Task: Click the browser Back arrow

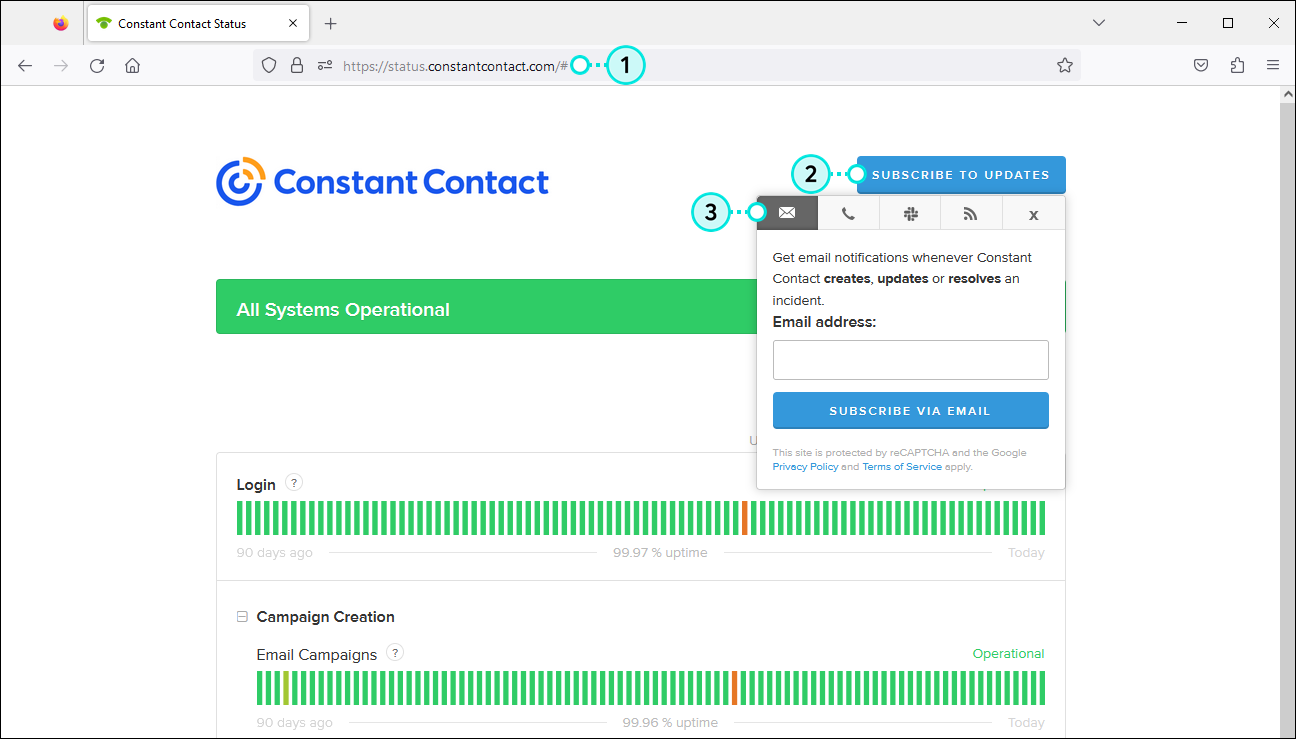Action: (x=25, y=66)
